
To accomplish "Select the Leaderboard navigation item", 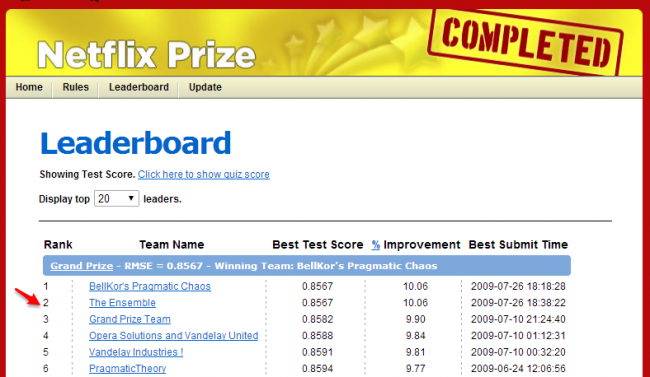I will pos(139,87).
